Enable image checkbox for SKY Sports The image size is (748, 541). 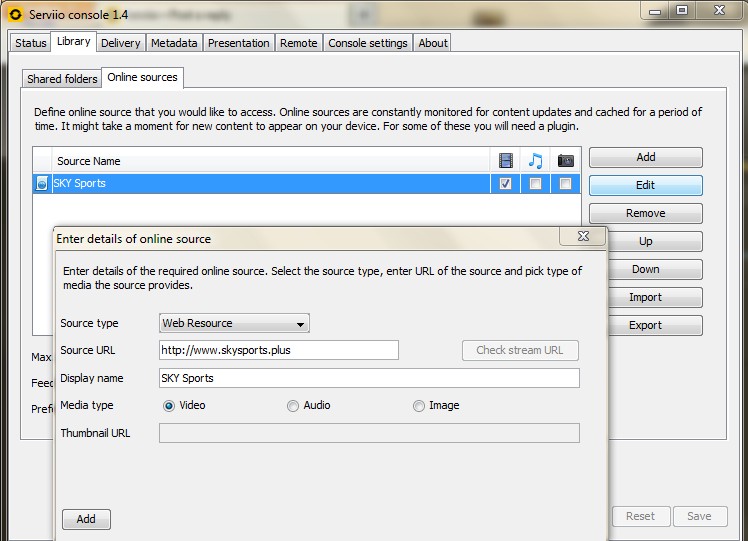click(x=565, y=184)
